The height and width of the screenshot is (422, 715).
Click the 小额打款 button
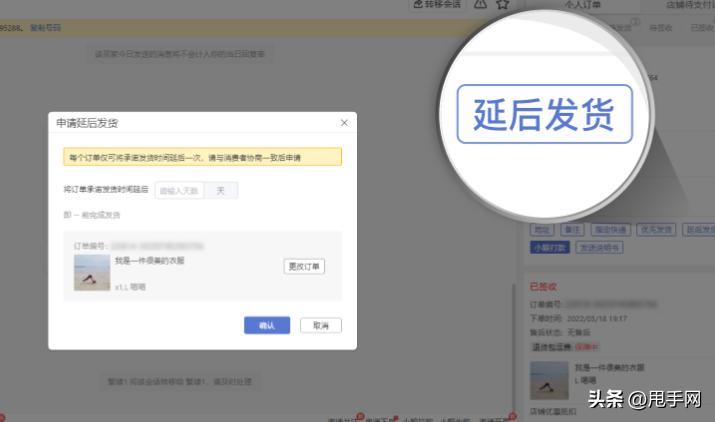[x=549, y=247]
